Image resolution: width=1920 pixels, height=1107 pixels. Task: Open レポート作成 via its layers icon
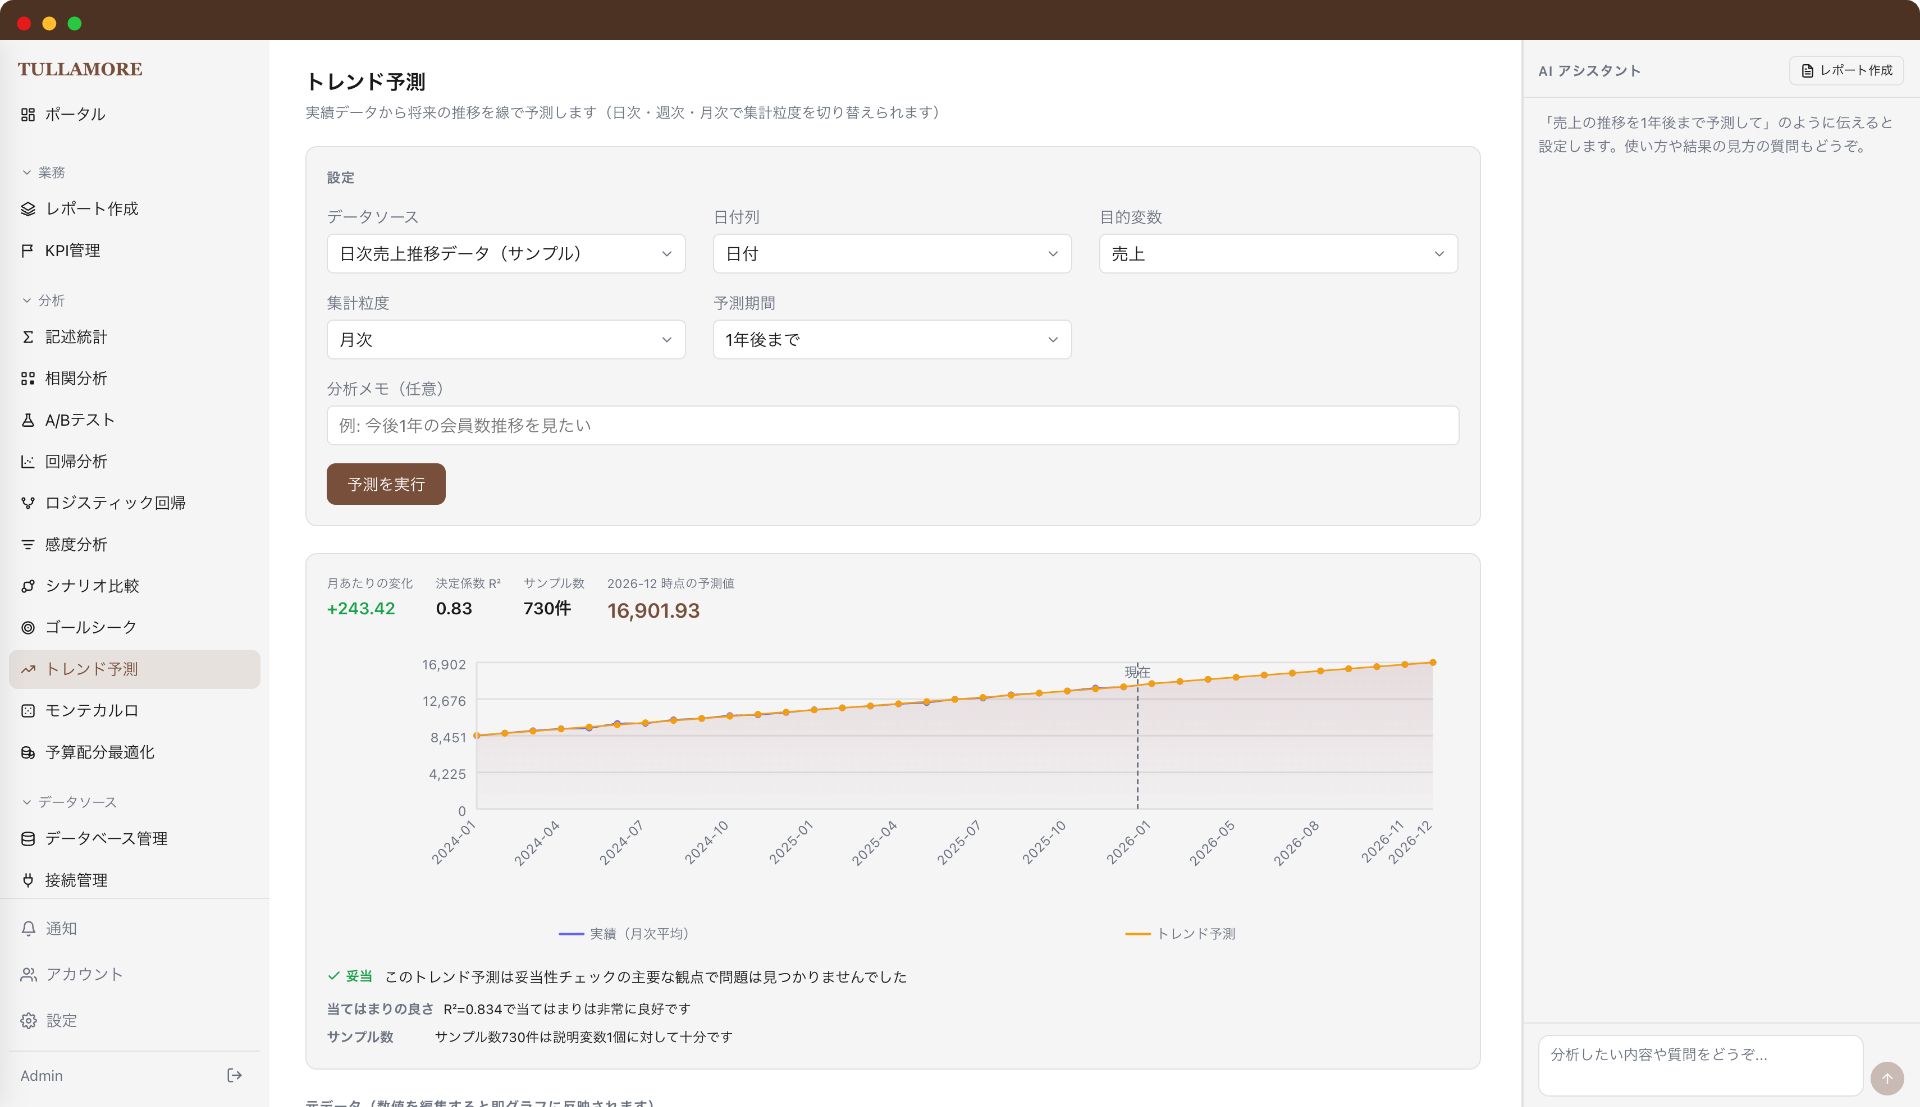[x=28, y=209]
